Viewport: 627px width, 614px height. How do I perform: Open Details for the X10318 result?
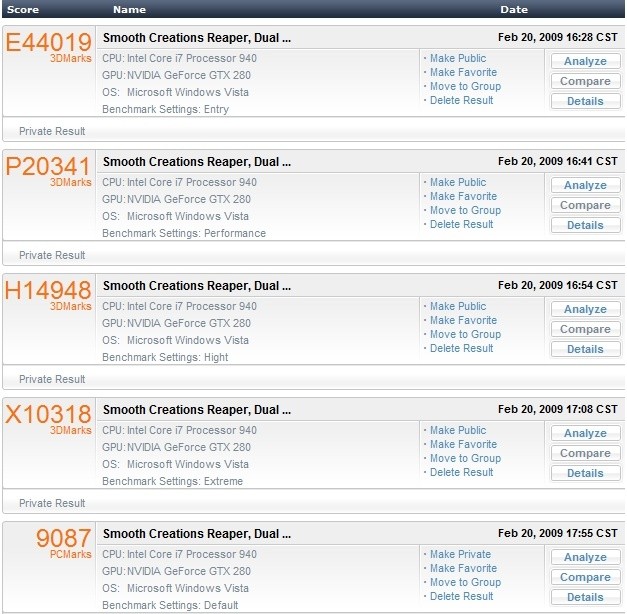click(x=585, y=473)
